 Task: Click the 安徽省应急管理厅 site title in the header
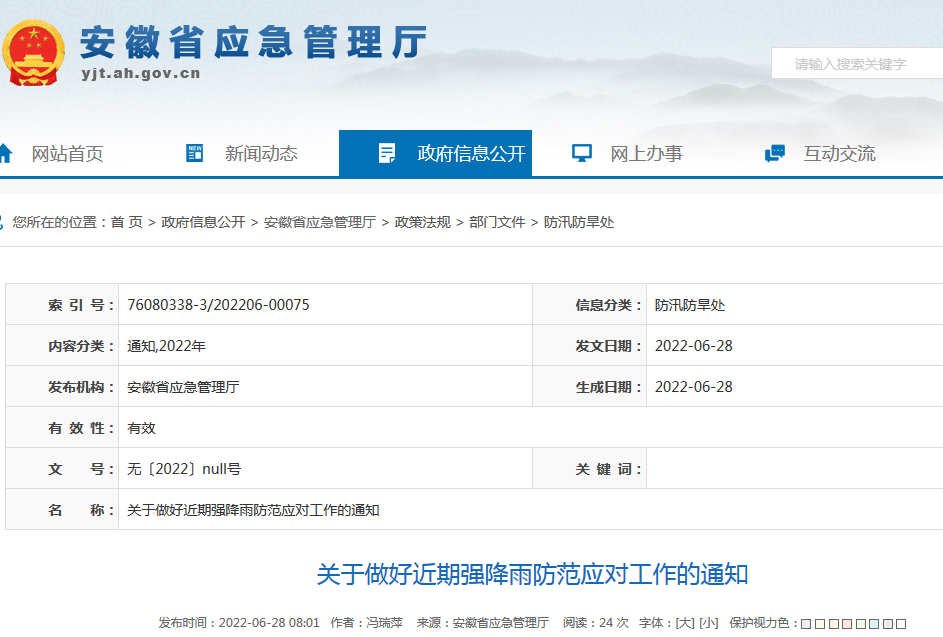pyautogui.click(x=253, y=42)
